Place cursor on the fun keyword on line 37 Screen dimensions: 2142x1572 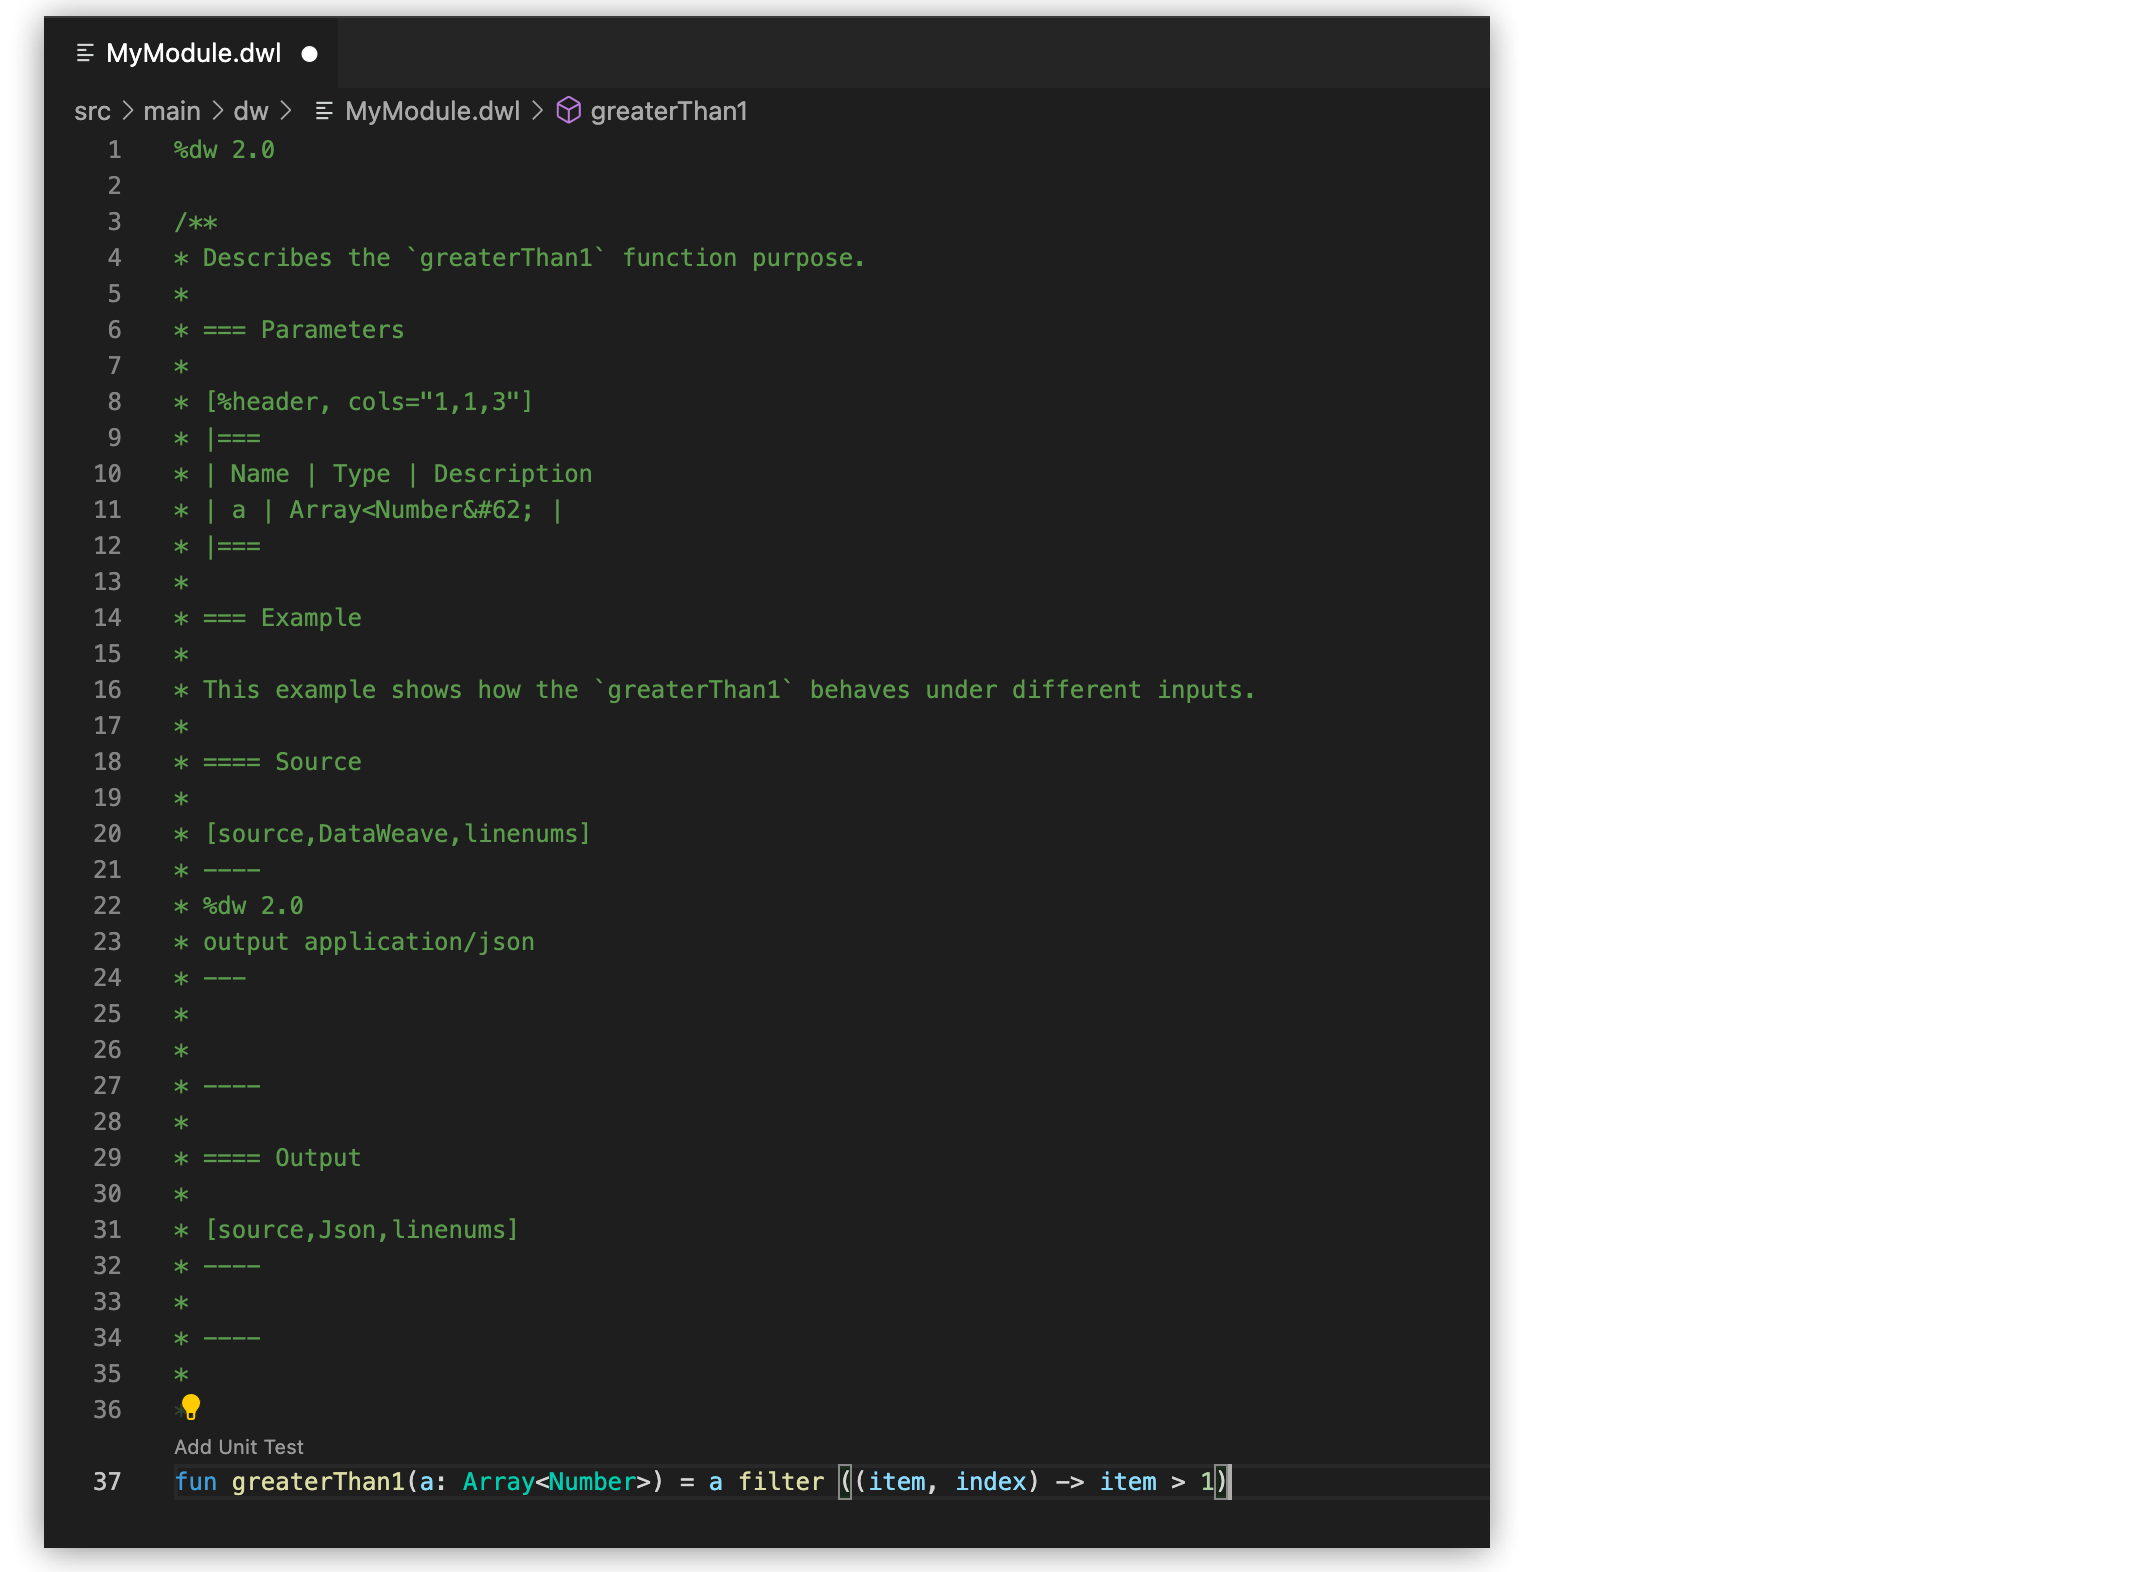tap(196, 1482)
